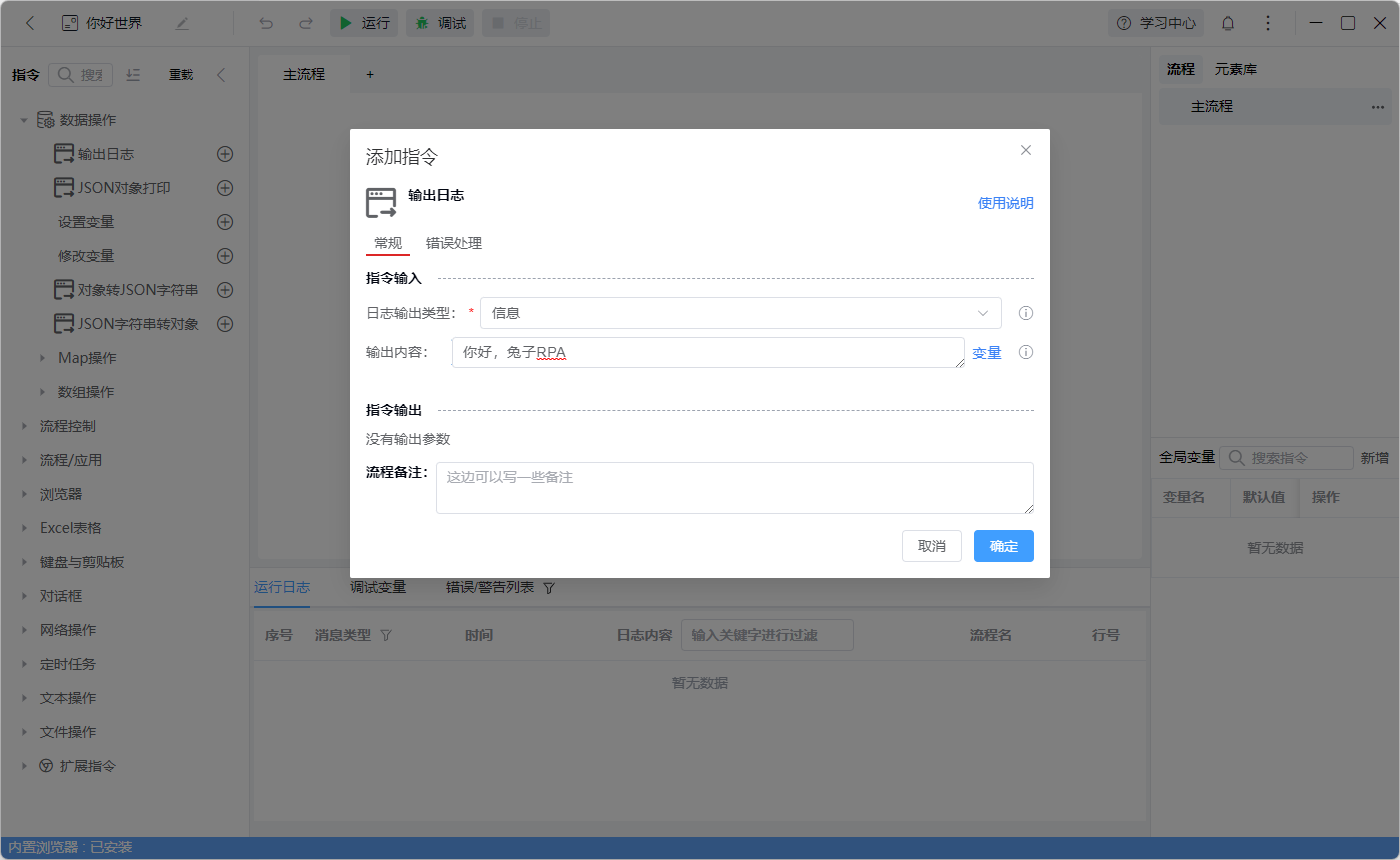Screen dimensions: 1400x860
Task: Click the 停止 stop button
Action: point(516,23)
